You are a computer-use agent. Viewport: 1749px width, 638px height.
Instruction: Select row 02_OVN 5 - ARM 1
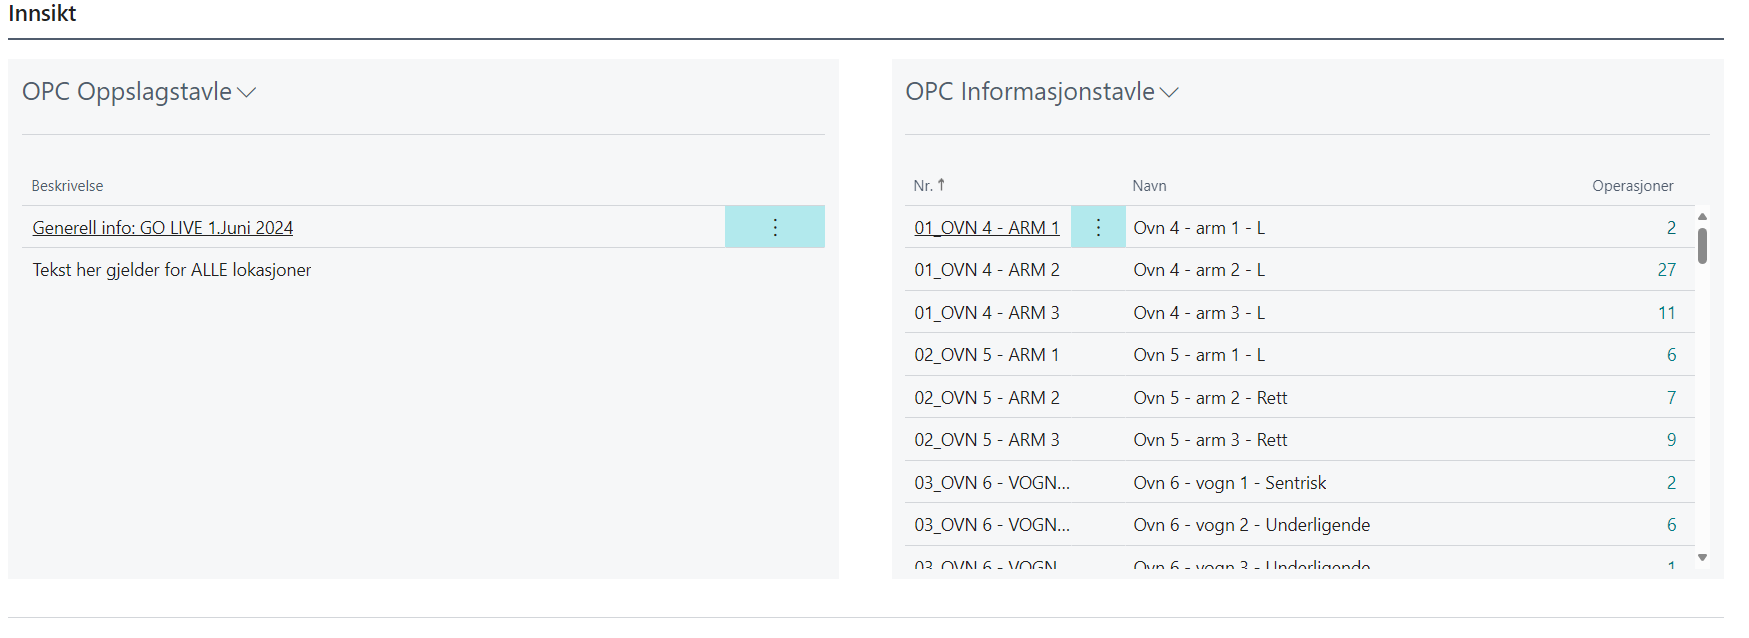point(986,355)
